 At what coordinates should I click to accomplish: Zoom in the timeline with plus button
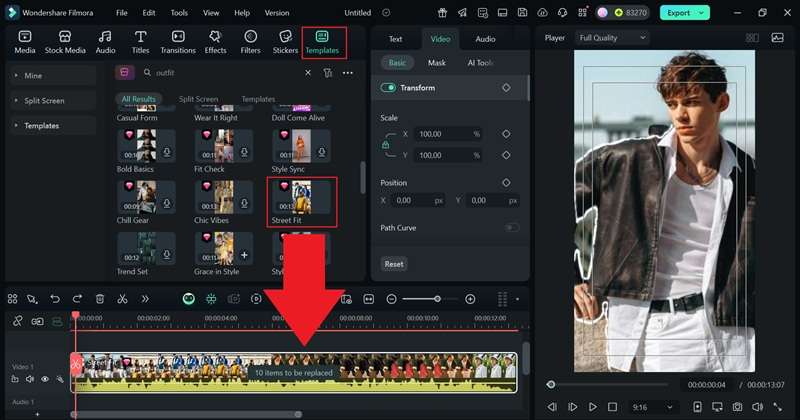[x=470, y=299]
